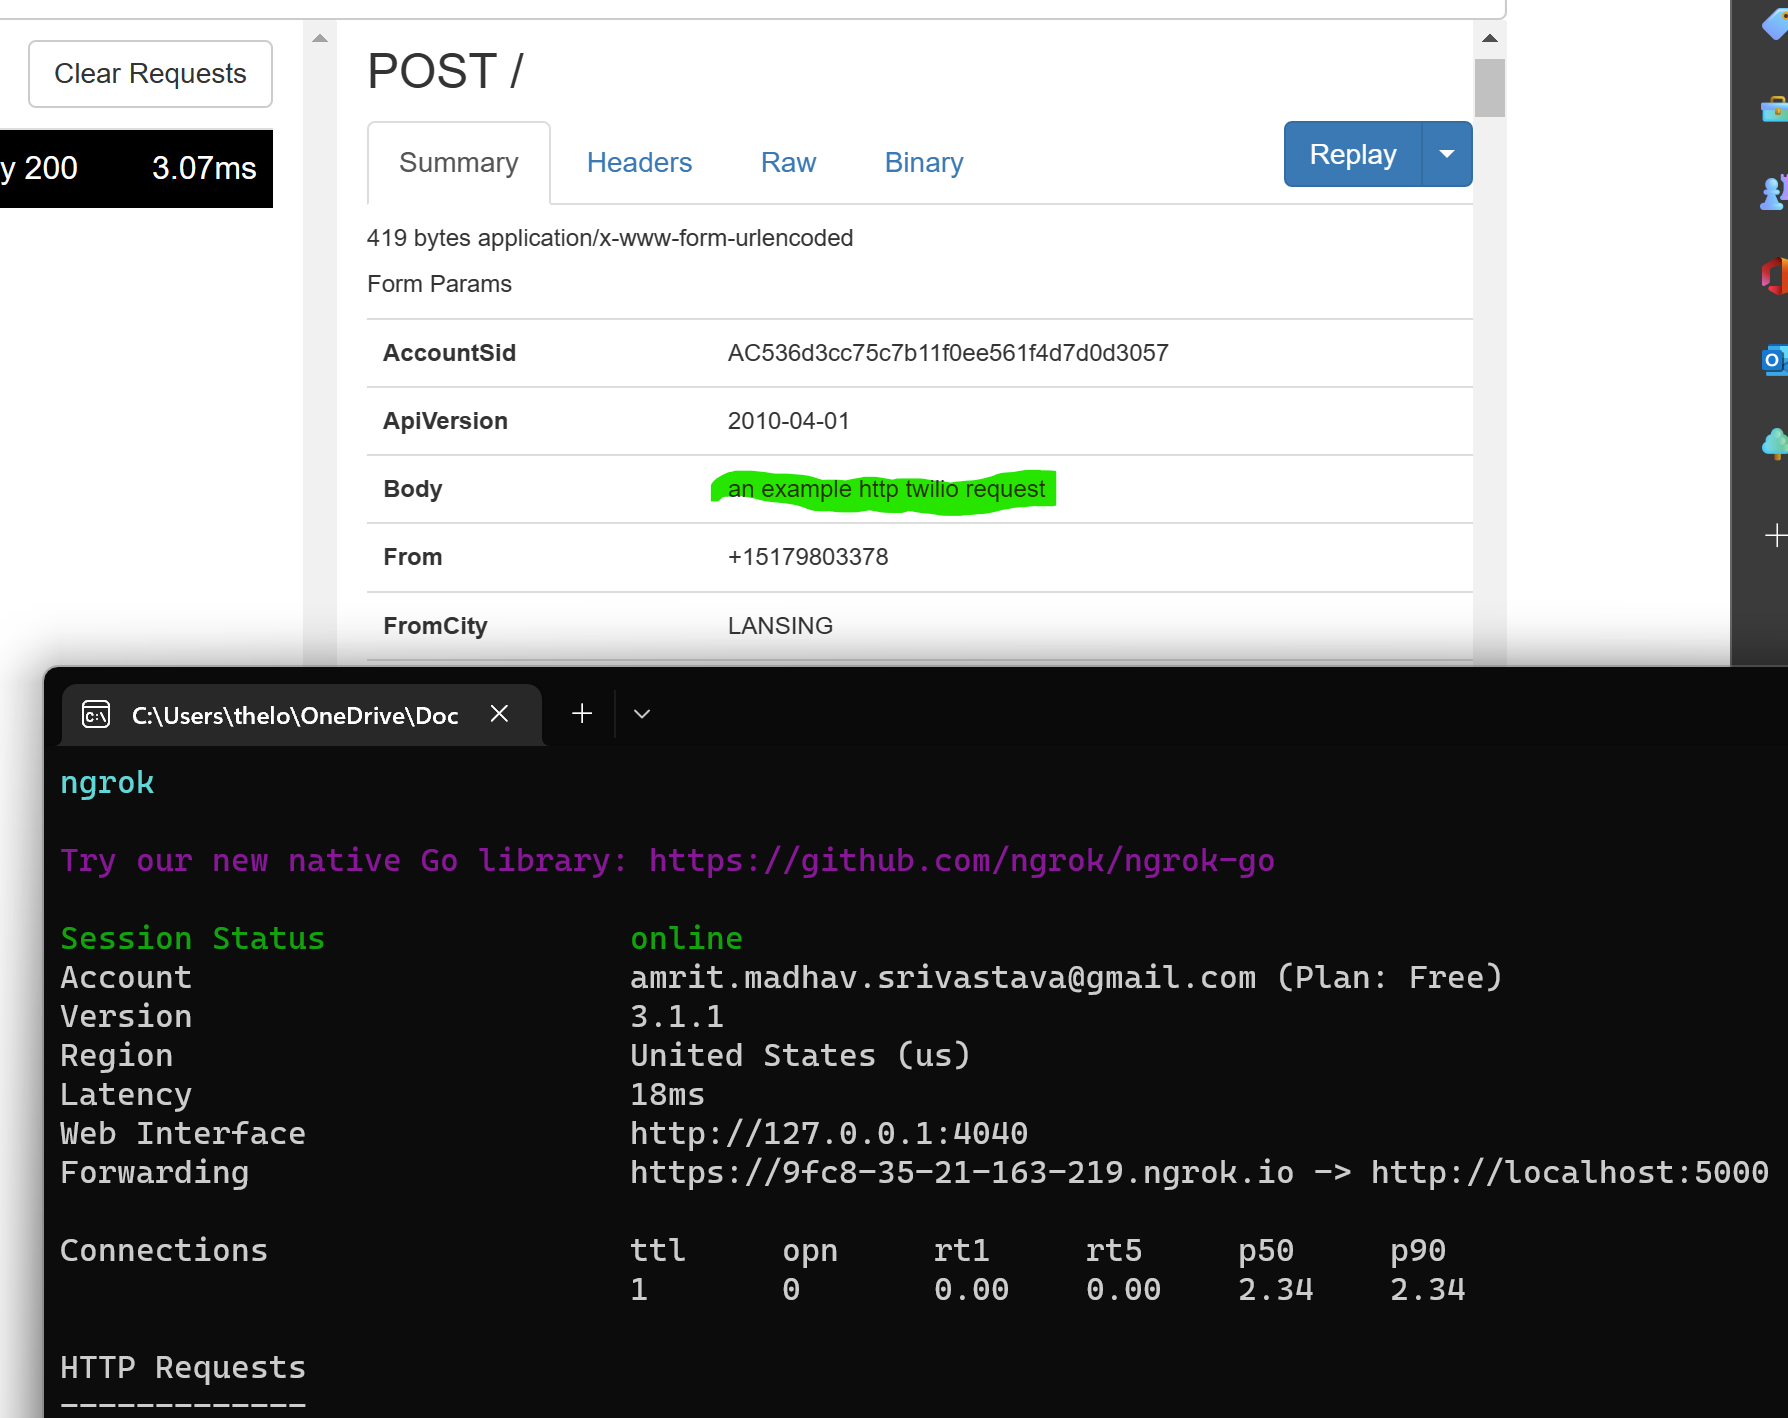
Task: Click the "Body" parameter name
Action: pyautogui.click(x=412, y=489)
